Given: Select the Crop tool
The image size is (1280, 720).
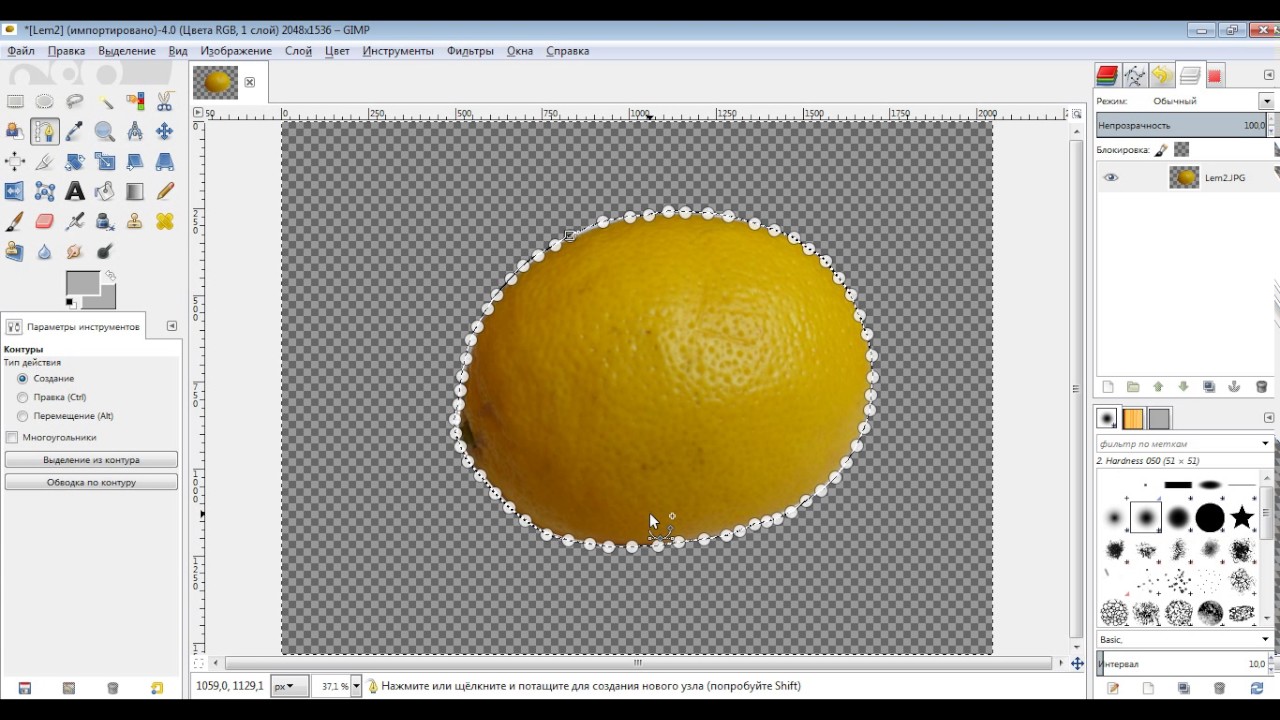Looking at the screenshot, I should pyautogui.click(x=45, y=161).
